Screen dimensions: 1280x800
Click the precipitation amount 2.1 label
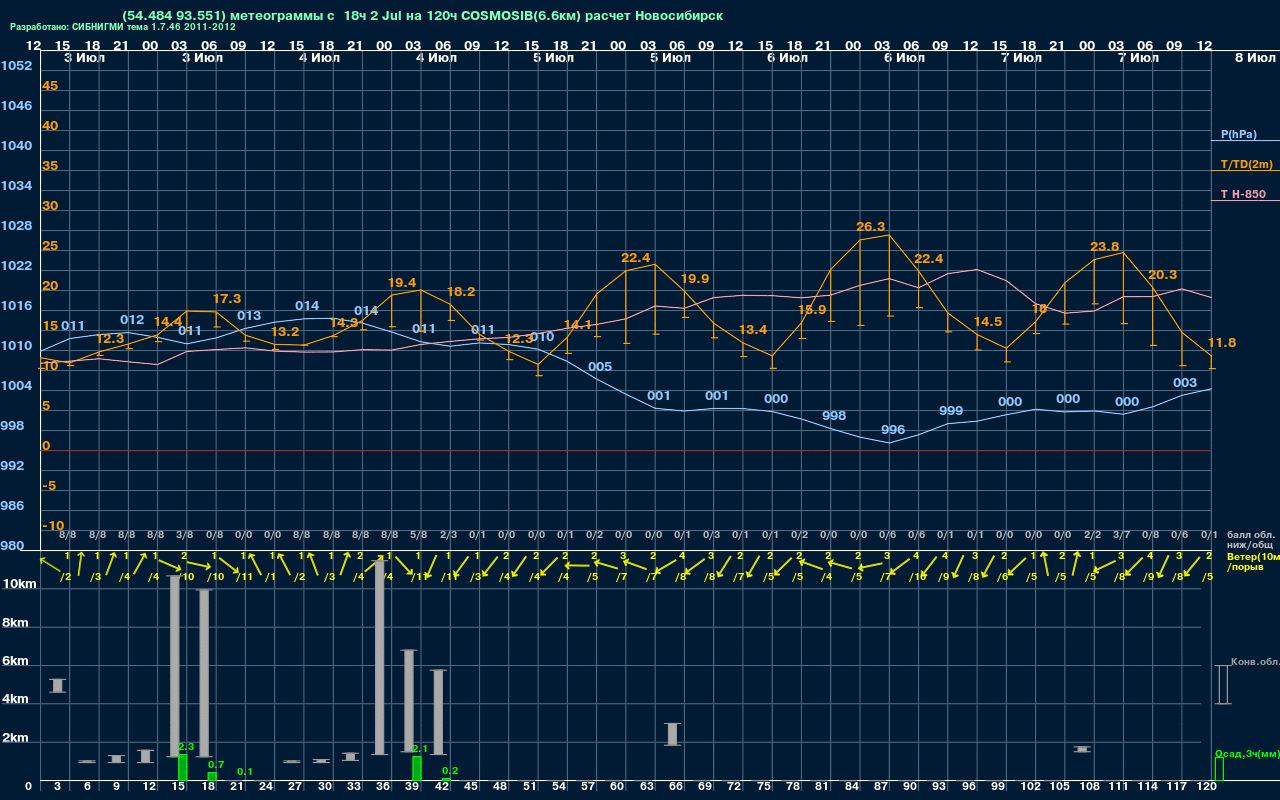point(420,749)
